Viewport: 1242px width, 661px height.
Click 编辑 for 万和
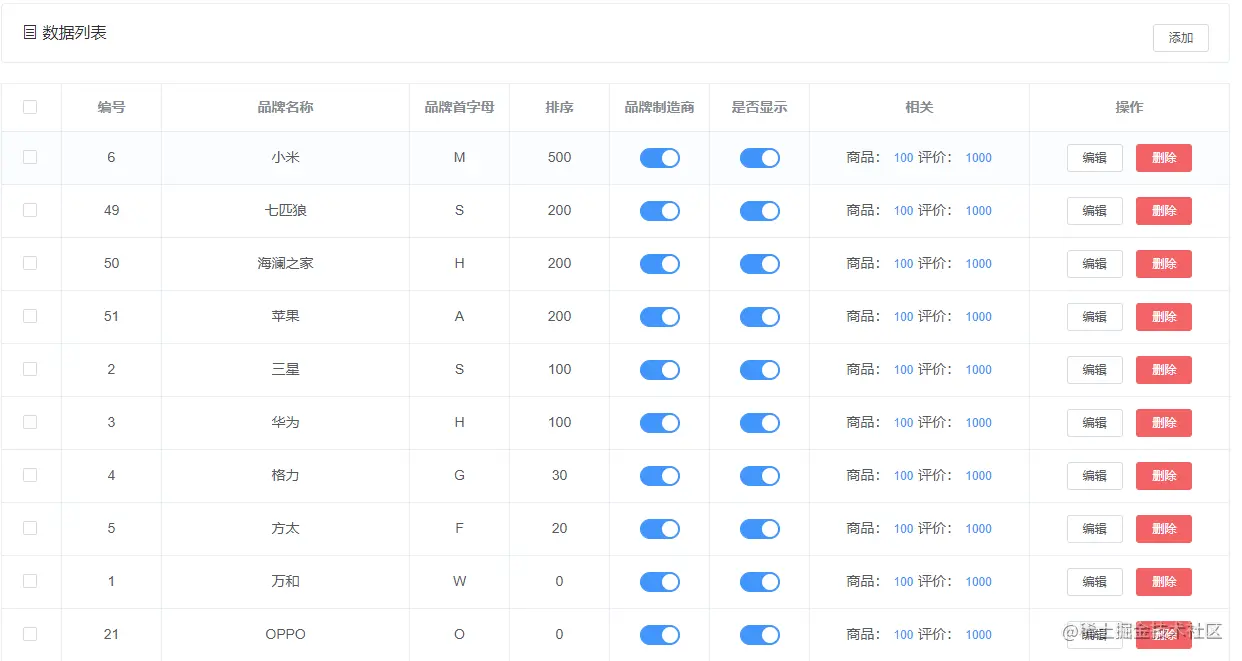(x=1095, y=582)
